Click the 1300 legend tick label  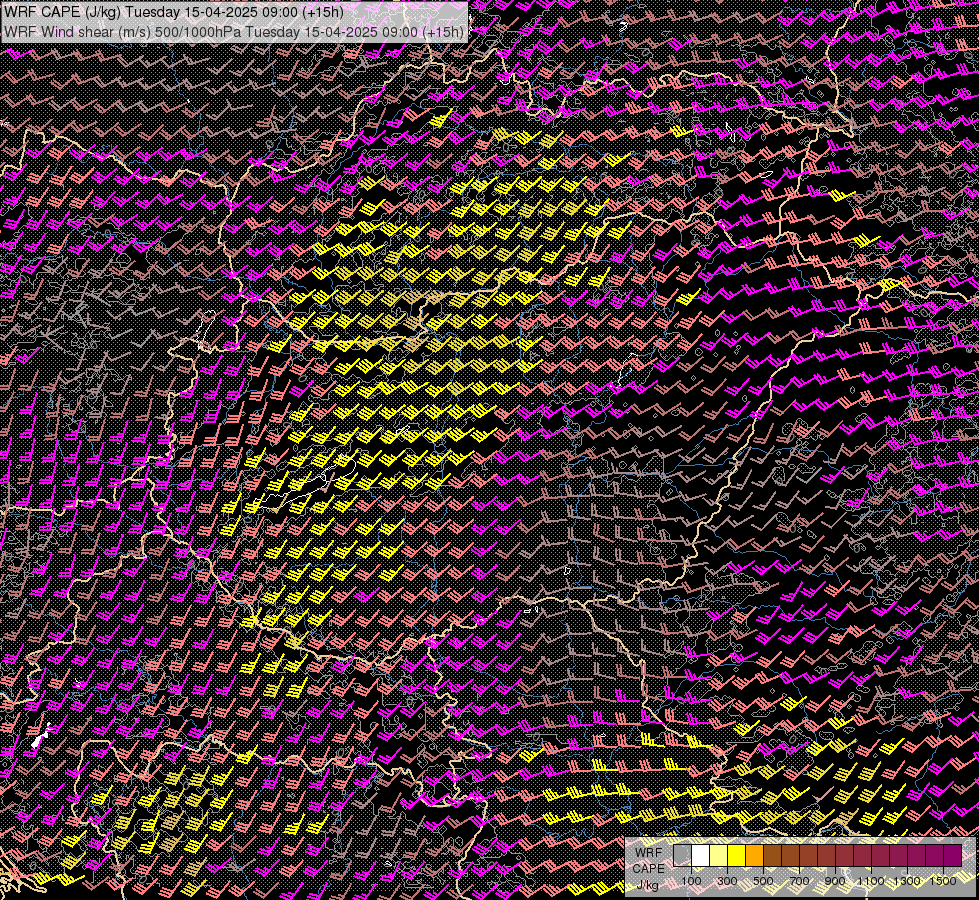tap(907, 881)
